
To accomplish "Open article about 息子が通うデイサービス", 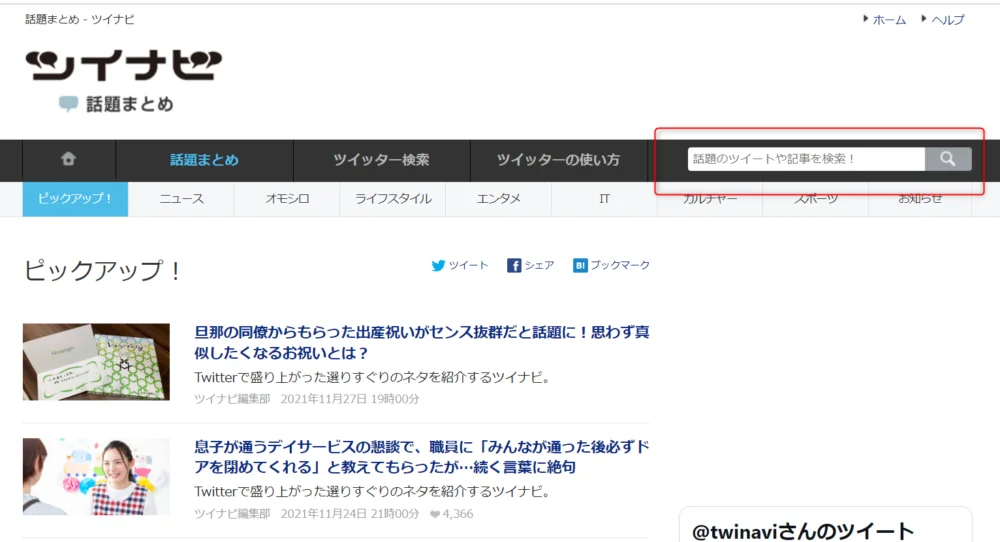I will pyautogui.click(x=422, y=457).
